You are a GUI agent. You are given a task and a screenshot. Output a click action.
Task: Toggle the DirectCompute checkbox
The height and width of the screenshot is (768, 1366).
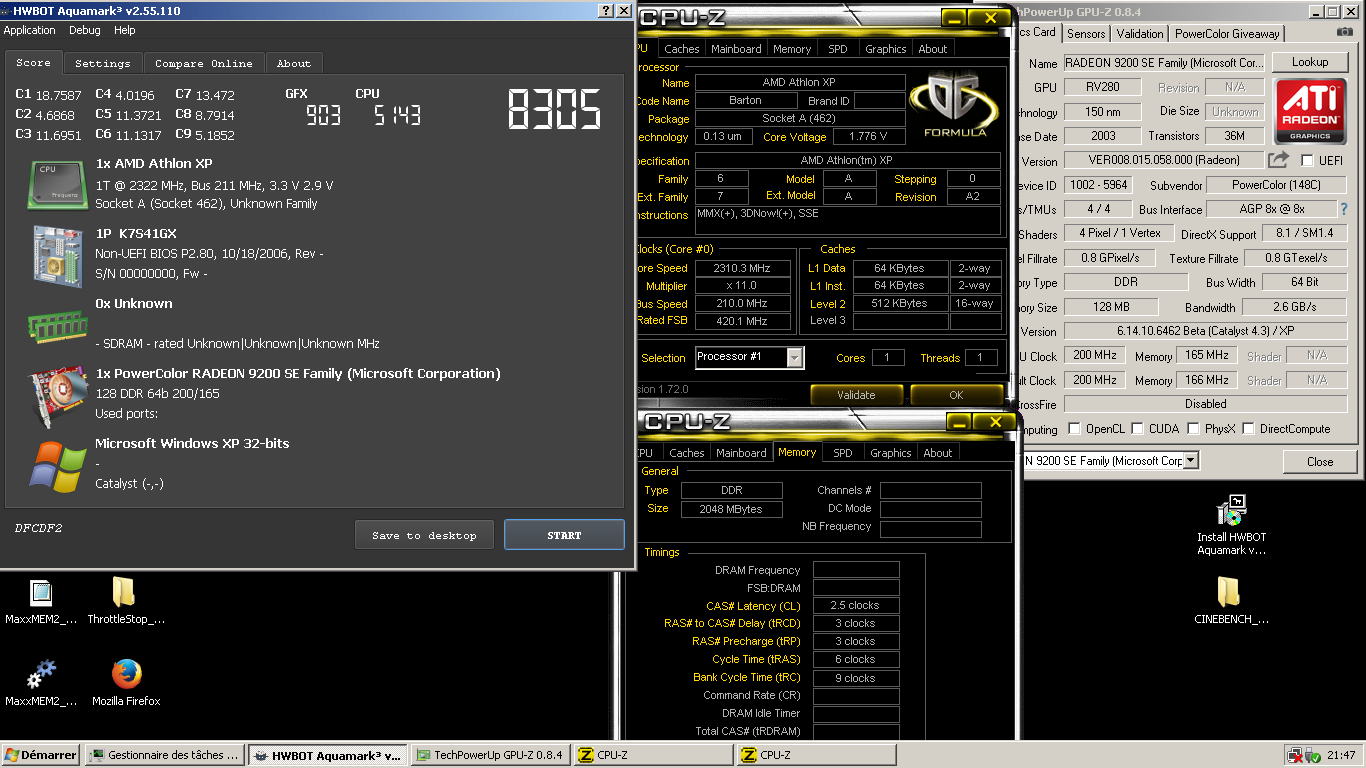tap(1247, 429)
